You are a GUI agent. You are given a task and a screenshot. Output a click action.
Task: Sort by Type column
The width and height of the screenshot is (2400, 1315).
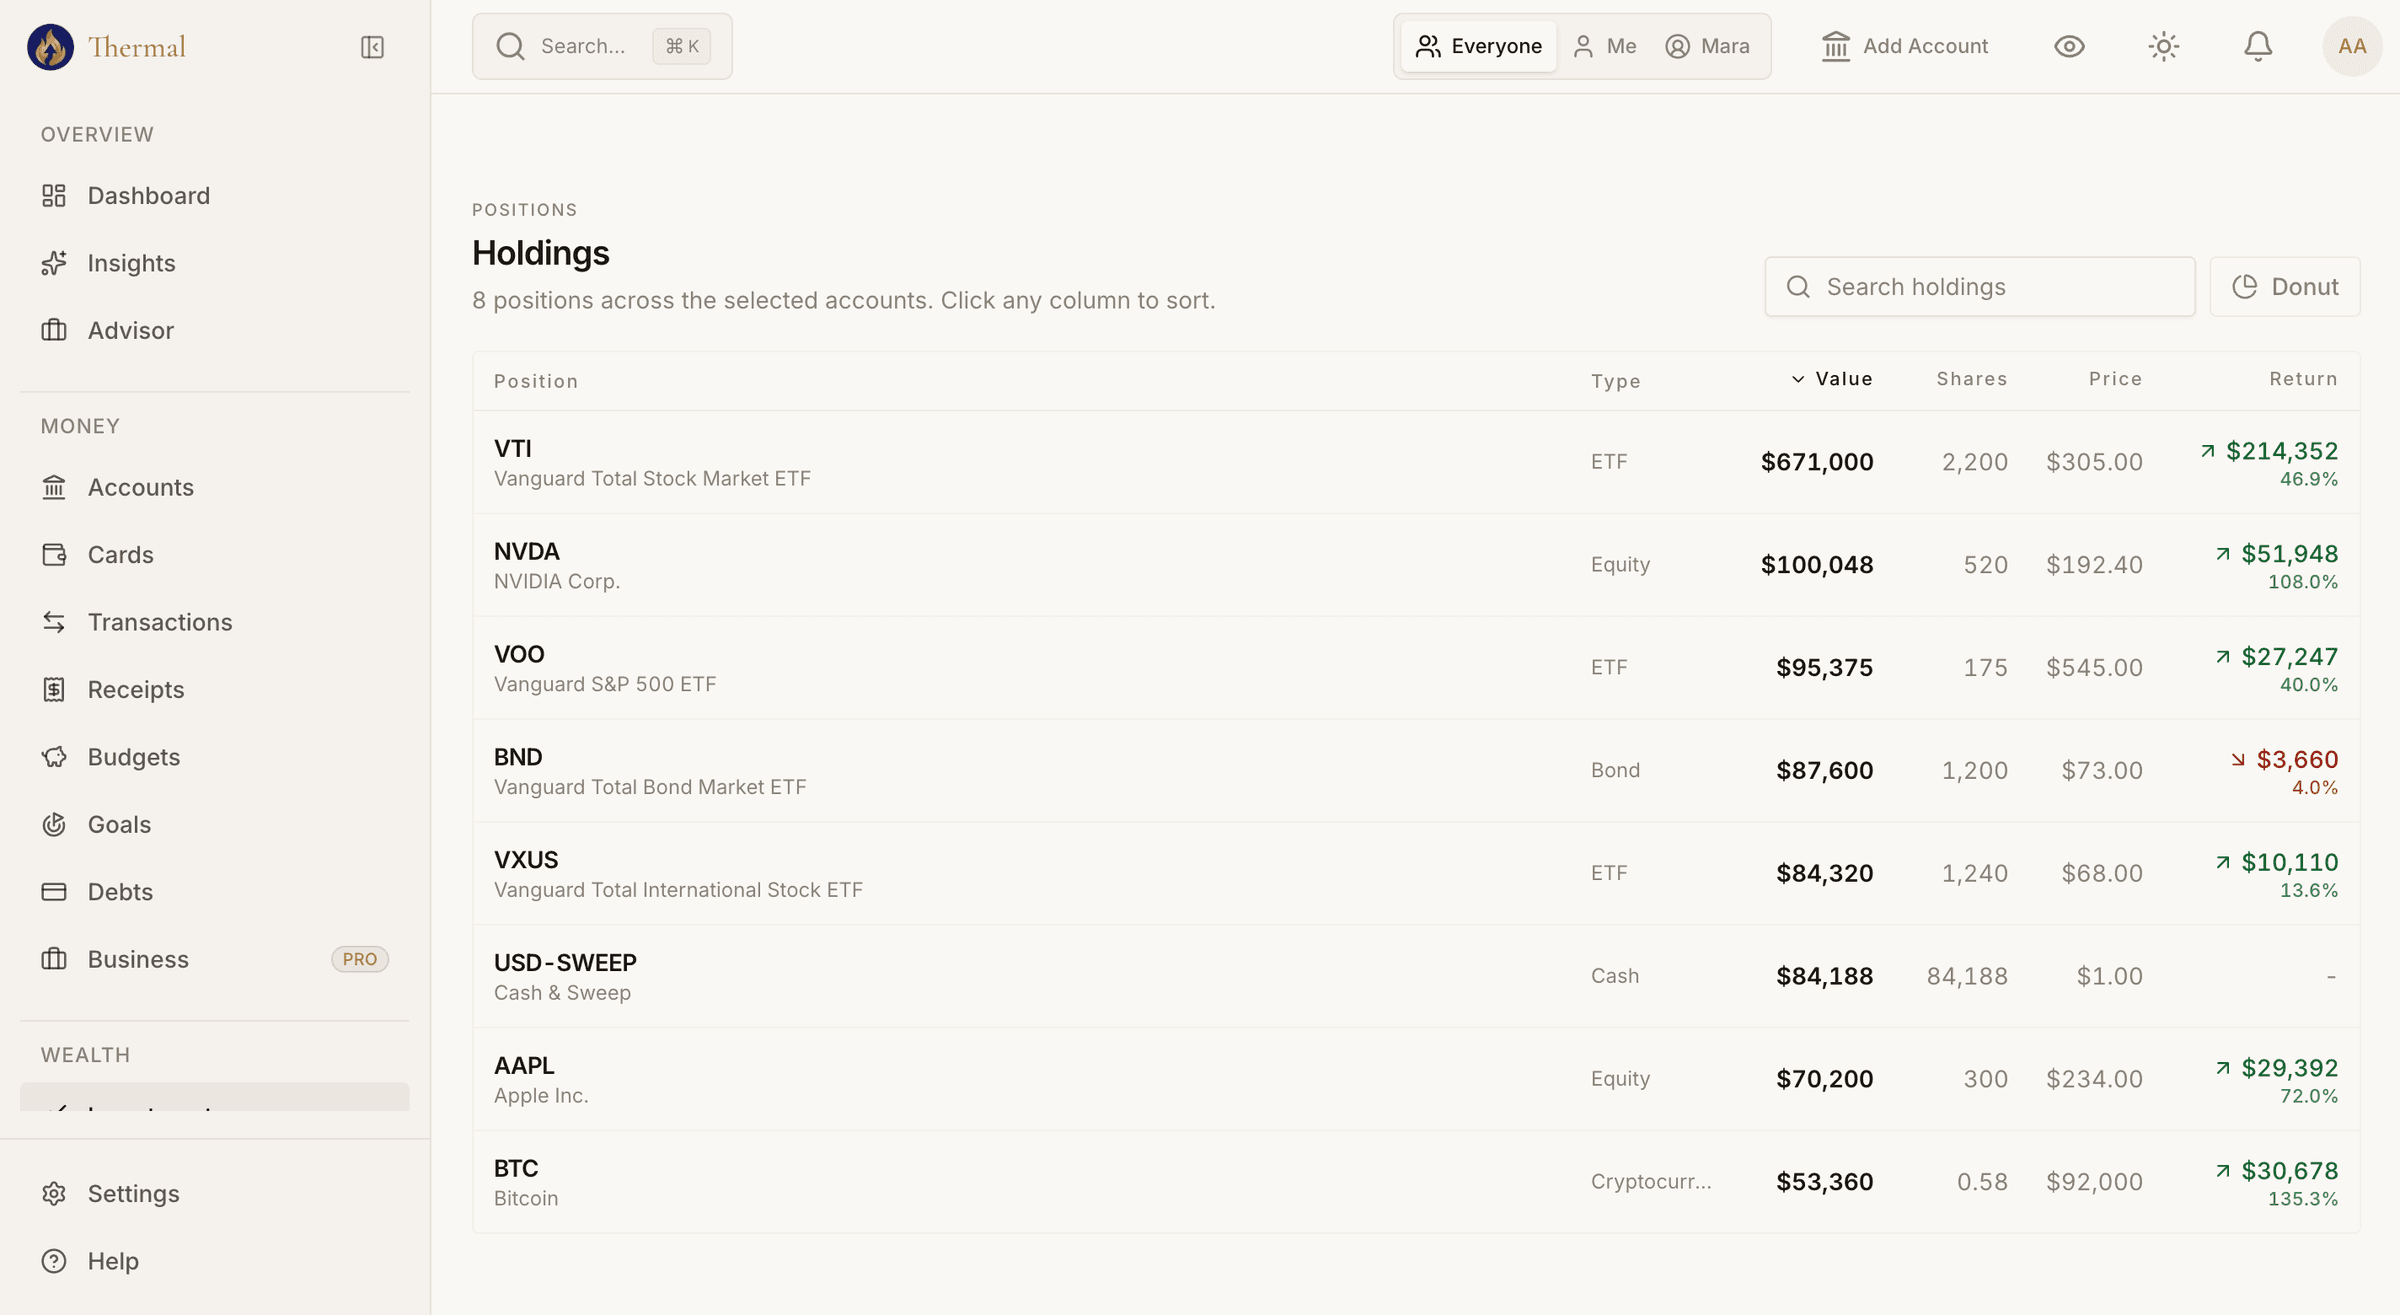tap(1616, 381)
